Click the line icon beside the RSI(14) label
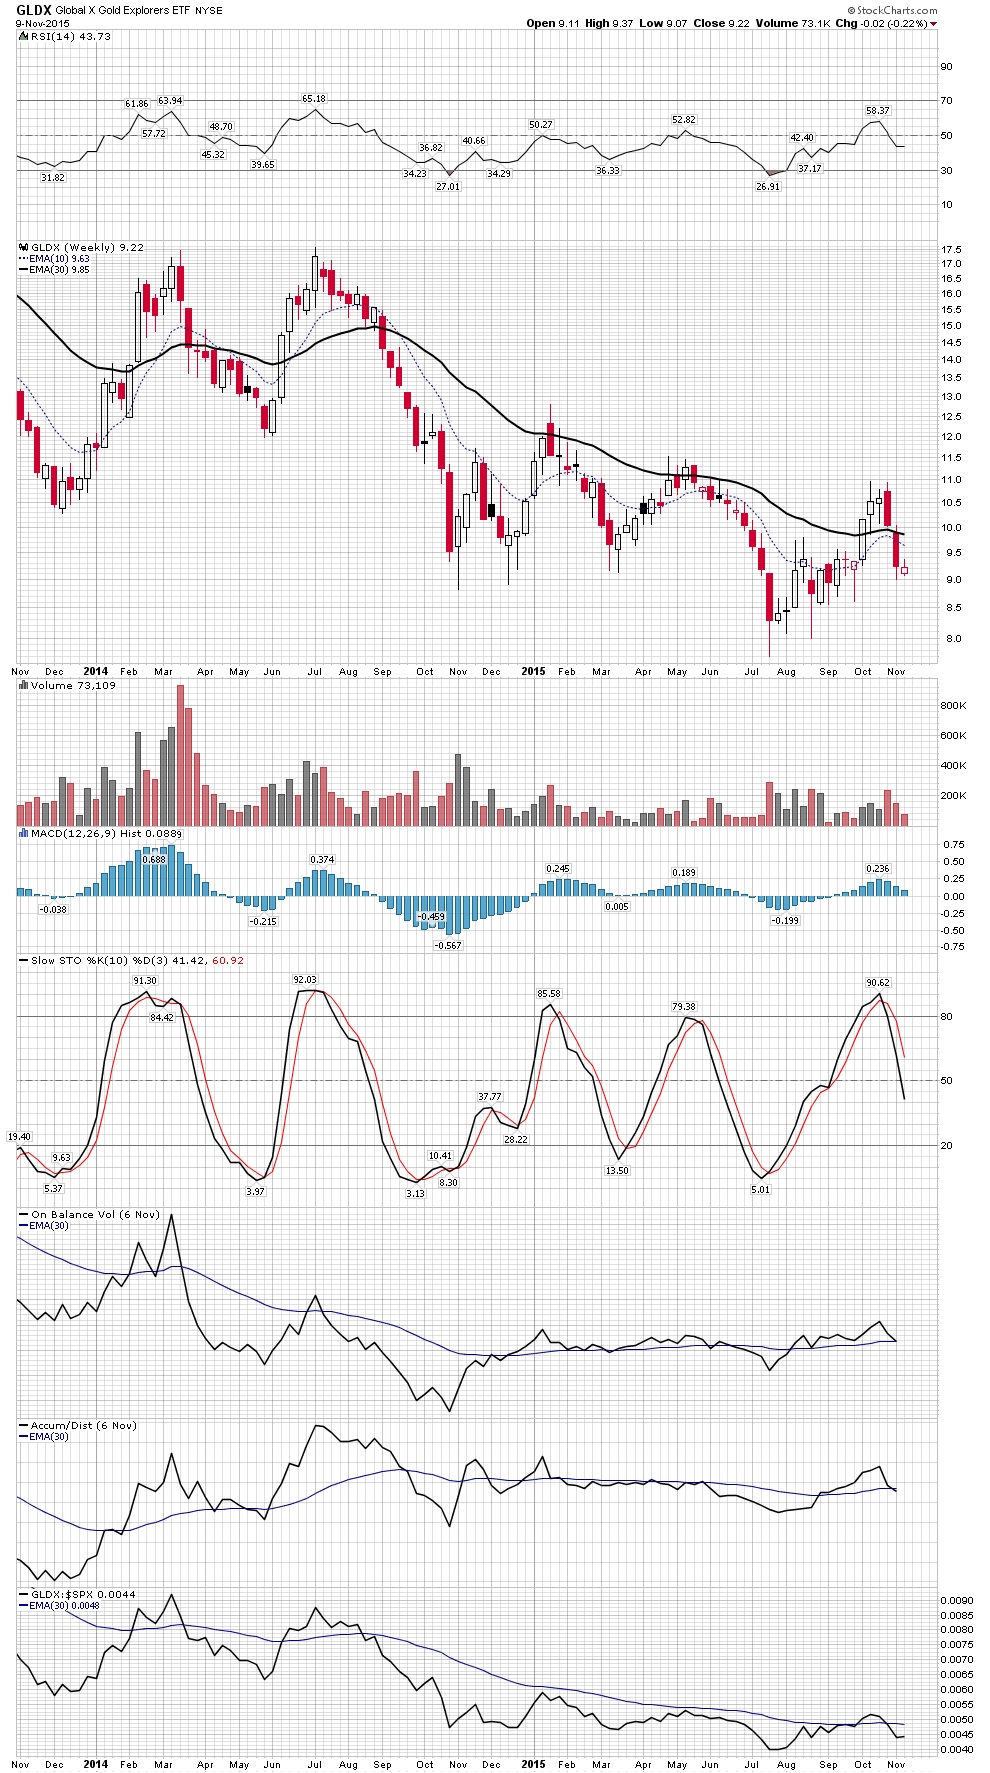Viewport: 990px width, 1773px height. (23, 36)
